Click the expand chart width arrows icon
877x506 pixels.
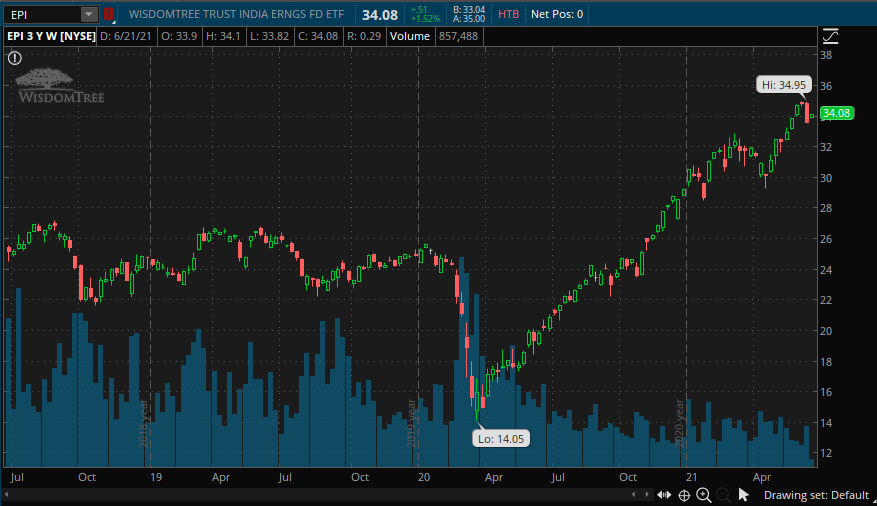664,495
